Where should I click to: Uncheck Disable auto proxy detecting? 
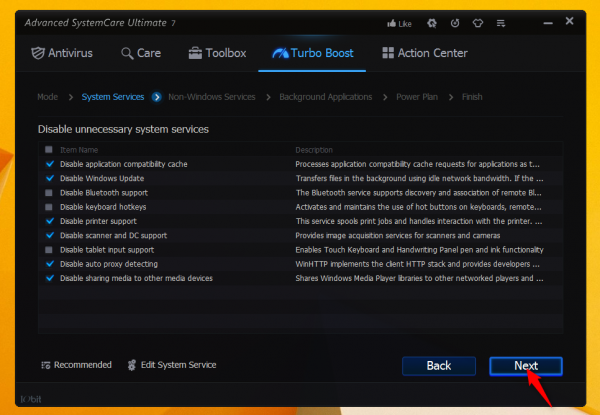tap(49, 264)
